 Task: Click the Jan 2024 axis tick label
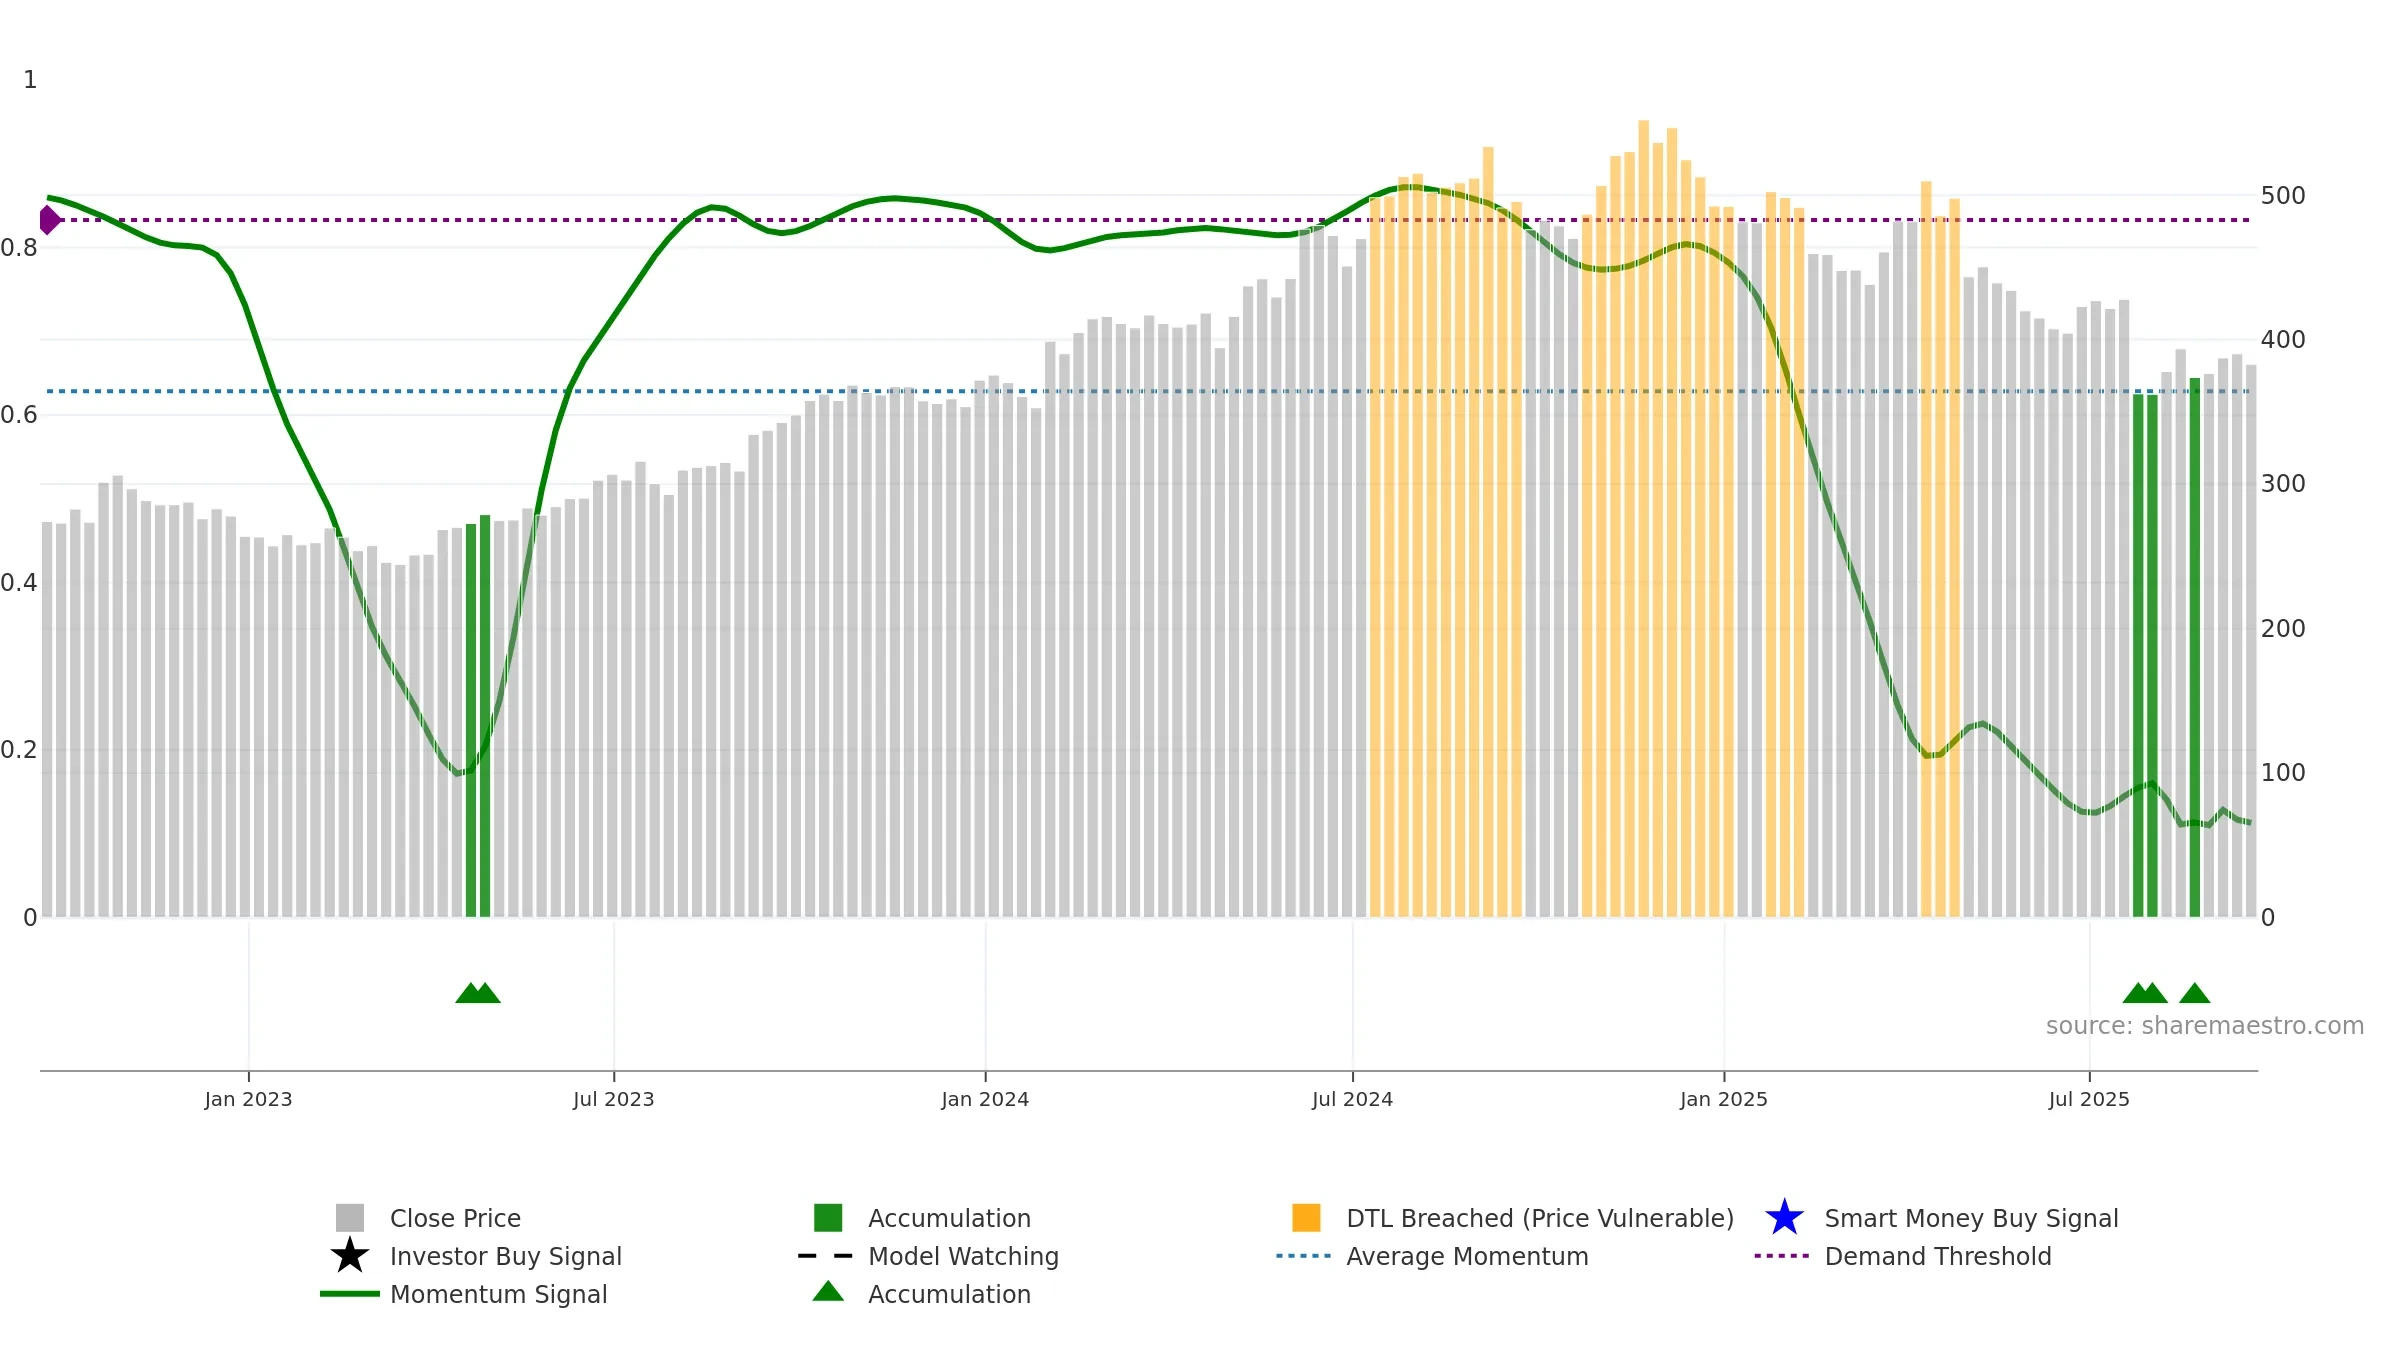(x=985, y=1099)
